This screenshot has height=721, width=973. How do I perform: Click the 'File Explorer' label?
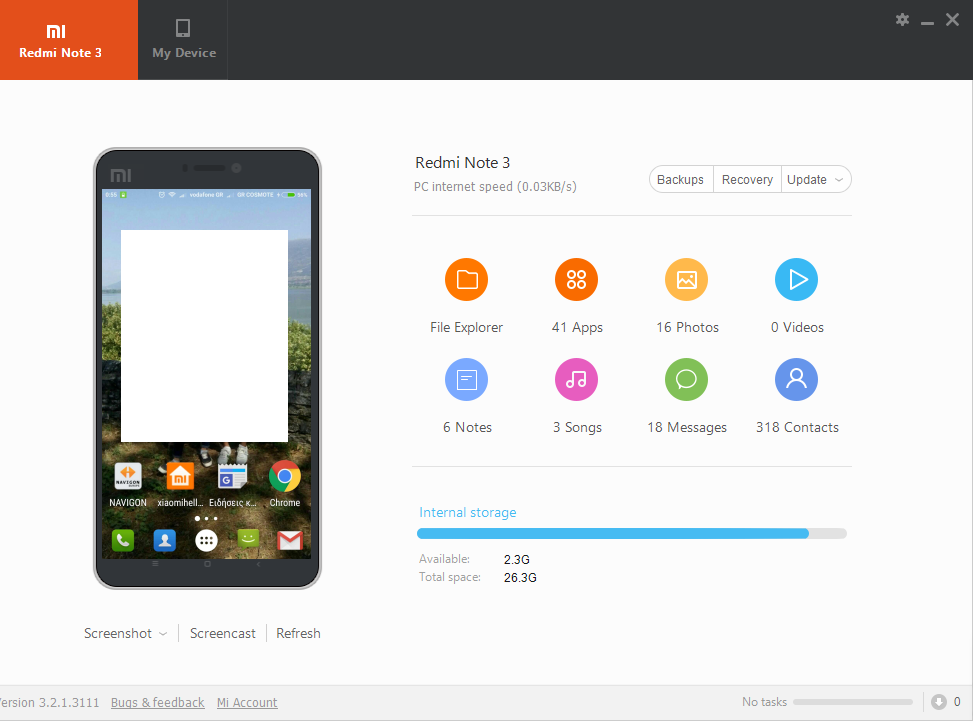467,328
